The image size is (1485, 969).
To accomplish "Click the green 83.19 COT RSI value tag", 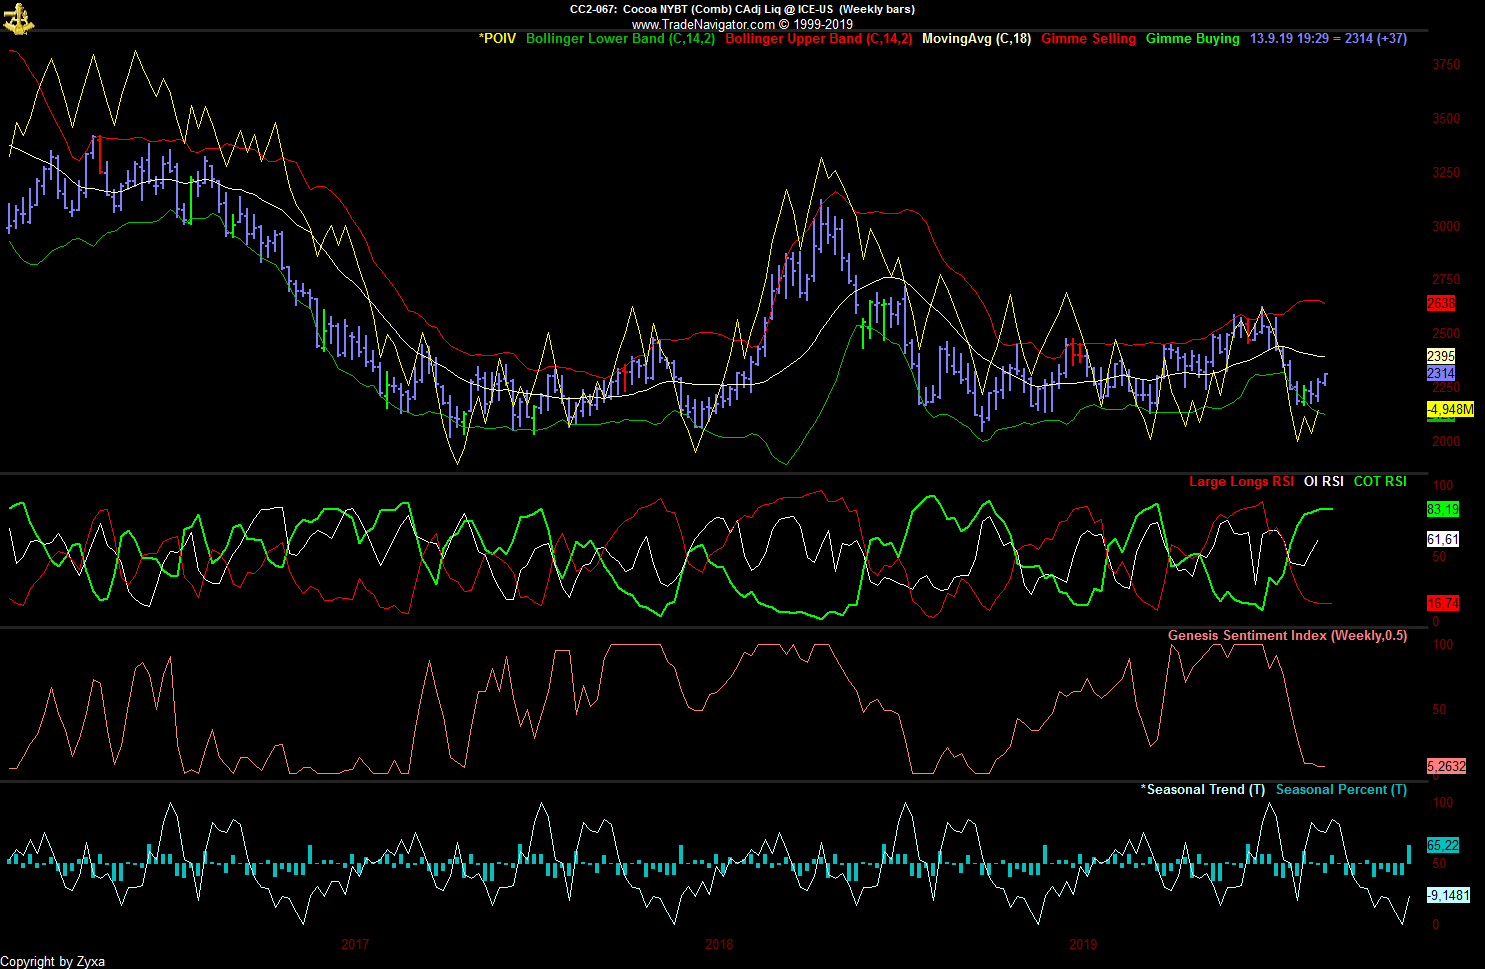I will coord(1442,509).
